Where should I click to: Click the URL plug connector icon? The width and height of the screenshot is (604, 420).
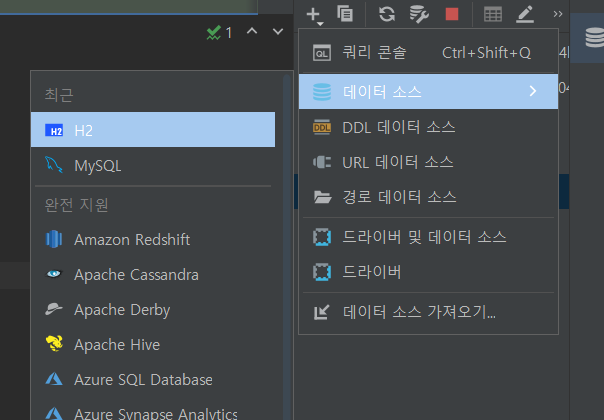(322, 162)
